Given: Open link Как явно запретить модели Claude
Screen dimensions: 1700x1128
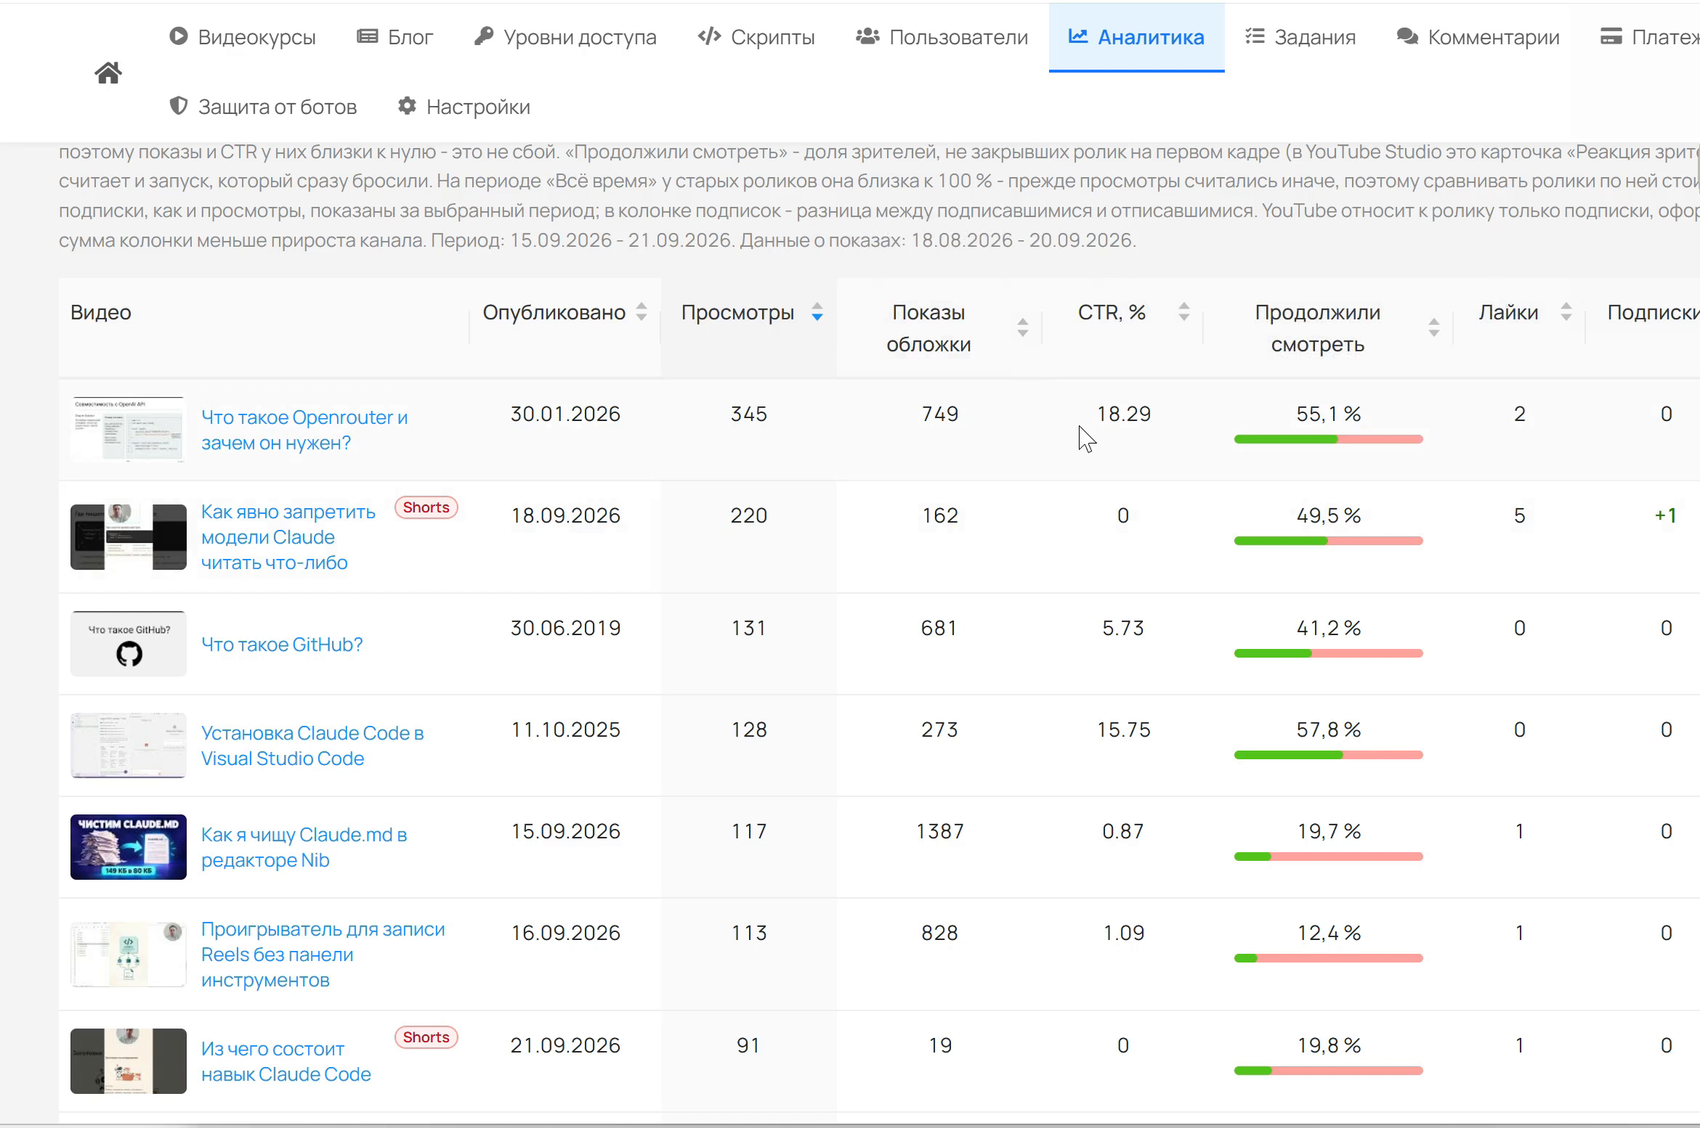Looking at the screenshot, I should pos(288,537).
